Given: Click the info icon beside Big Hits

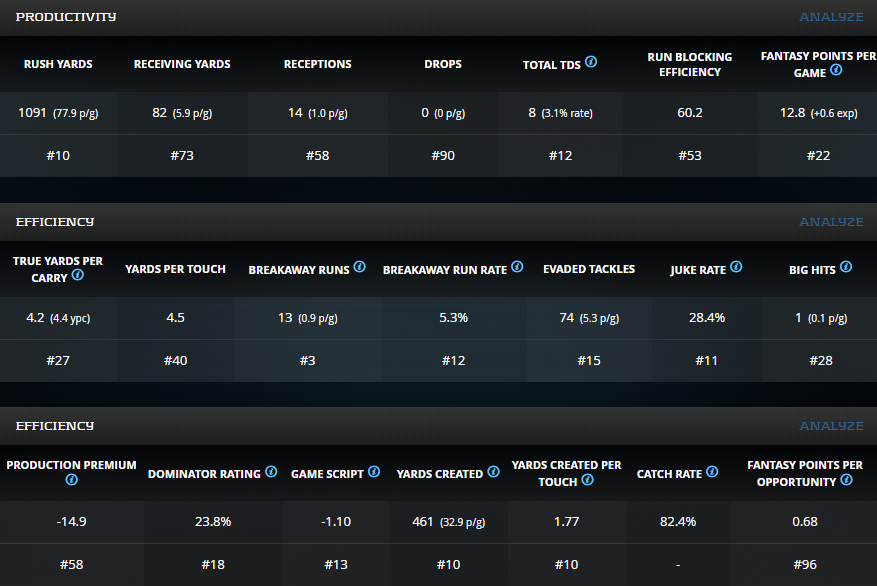Looking at the screenshot, I should pos(846,267).
